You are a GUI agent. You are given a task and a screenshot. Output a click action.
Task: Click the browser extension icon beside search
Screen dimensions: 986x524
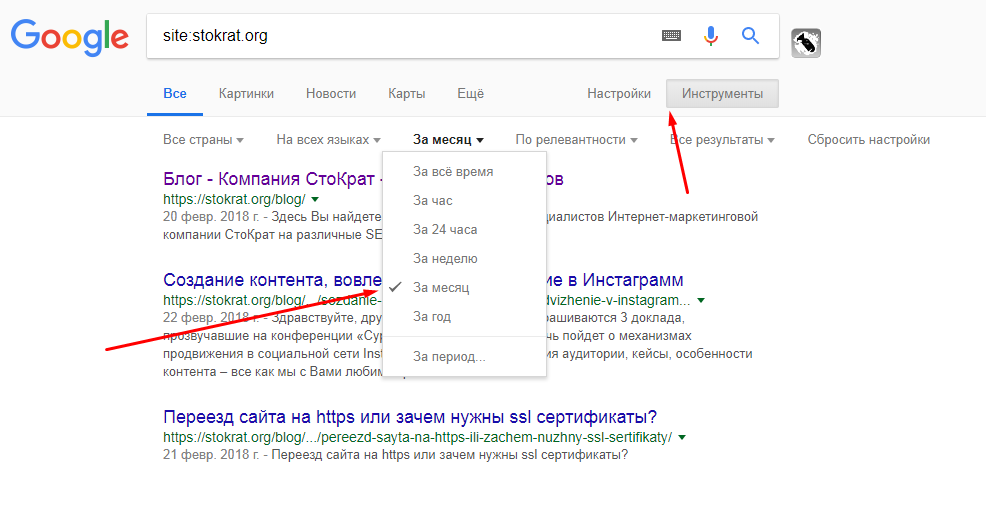coord(805,42)
